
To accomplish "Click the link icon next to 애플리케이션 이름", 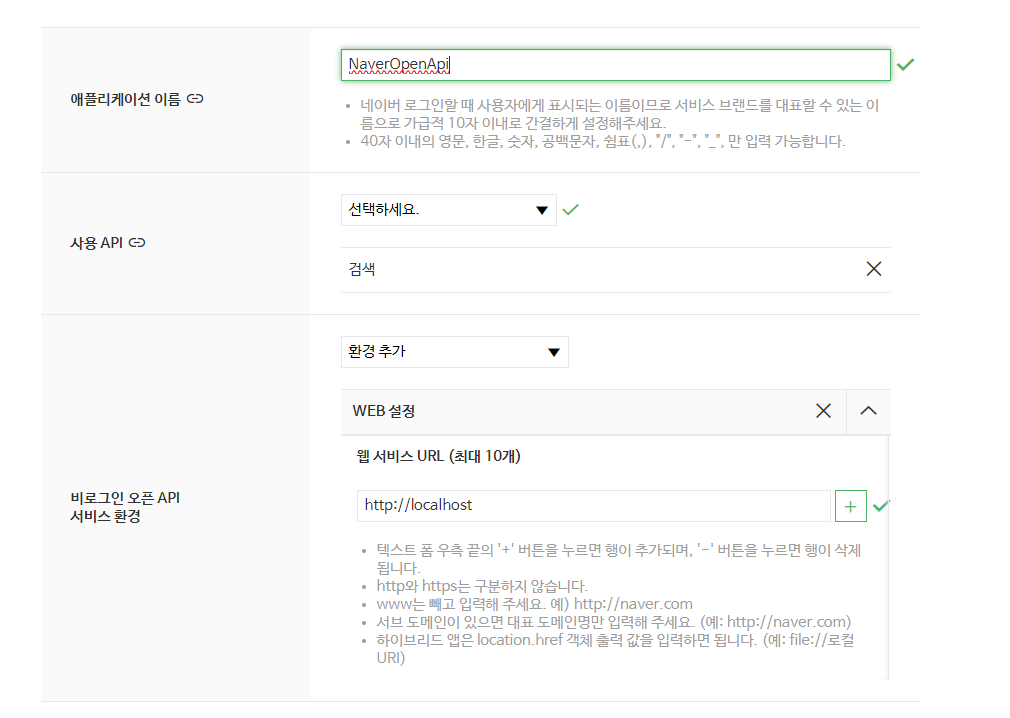I will [x=196, y=98].
